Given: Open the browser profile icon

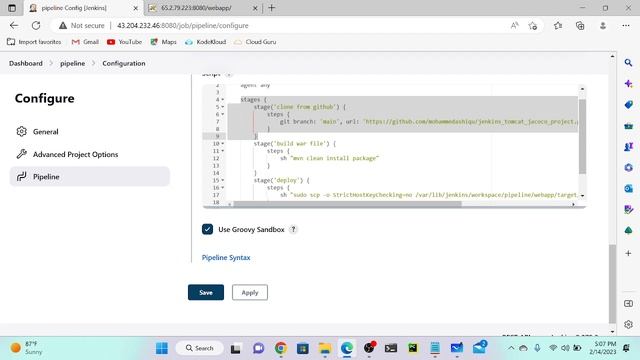Looking at the screenshot, I should (603, 26).
